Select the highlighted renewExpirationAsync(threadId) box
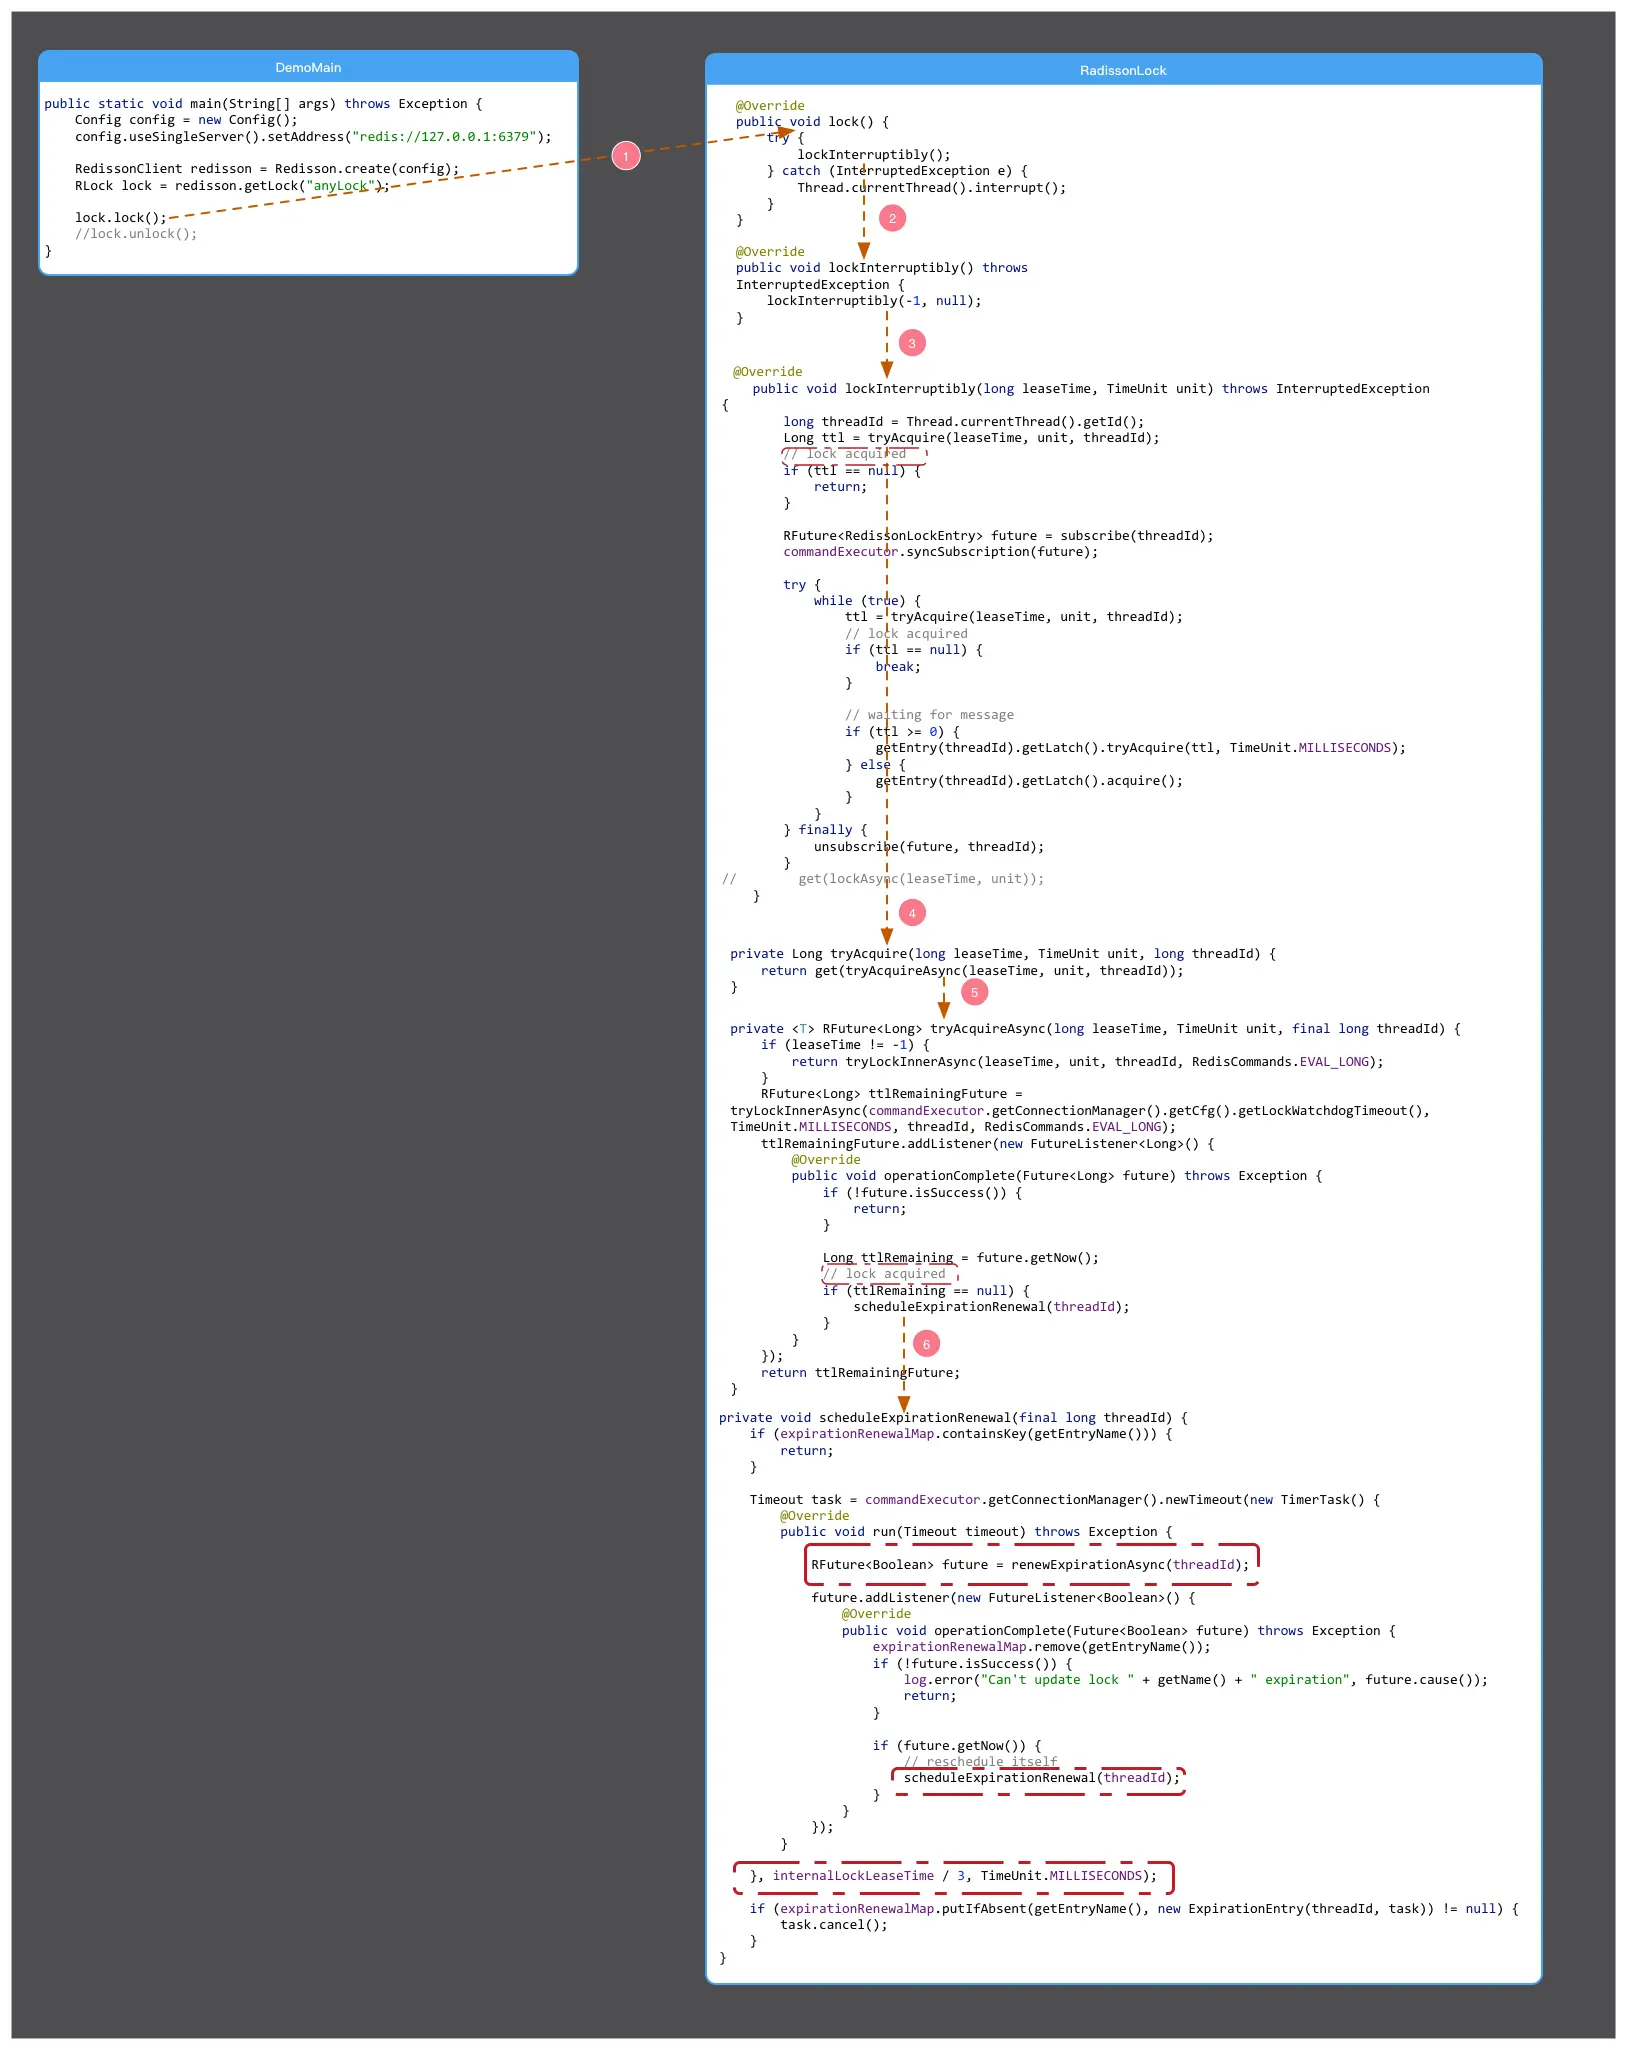This screenshot has width=1627, height=2049. pyautogui.click(x=1031, y=1565)
